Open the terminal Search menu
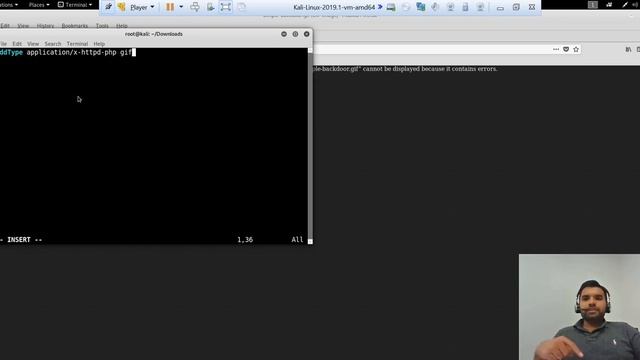 point(53,44)
